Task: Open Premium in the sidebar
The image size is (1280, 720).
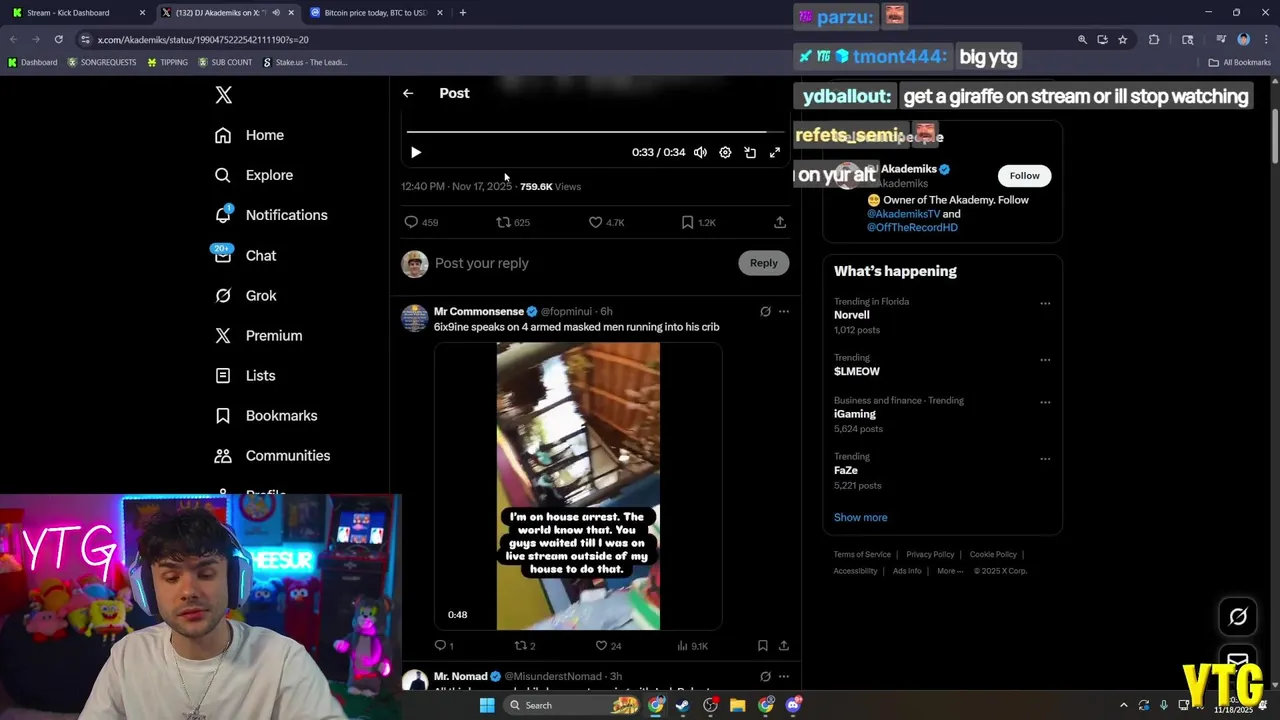Action: pyautogui.click(x=258, y=335)
